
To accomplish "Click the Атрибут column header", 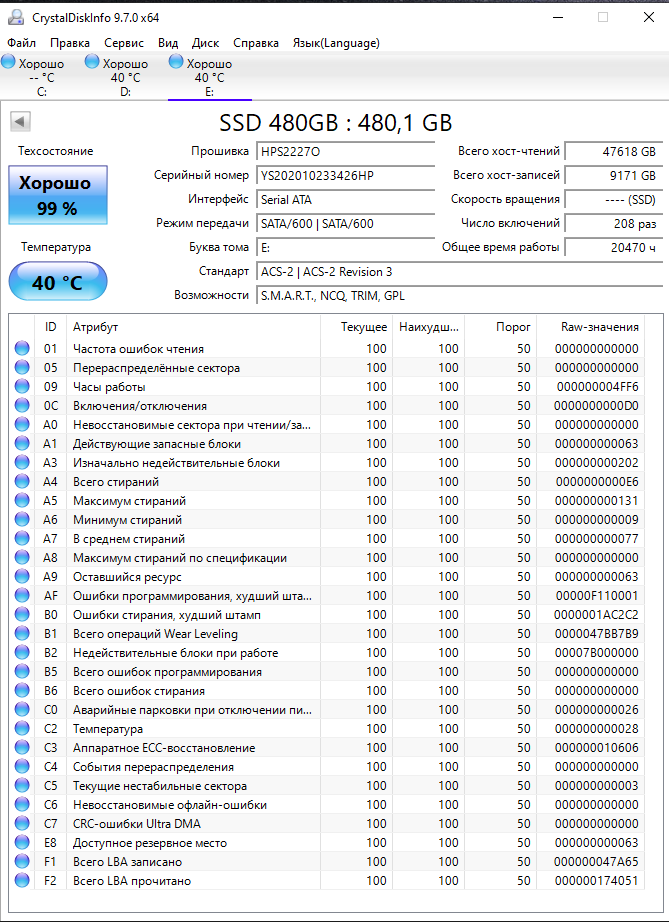I will click(x=193, y=327).
